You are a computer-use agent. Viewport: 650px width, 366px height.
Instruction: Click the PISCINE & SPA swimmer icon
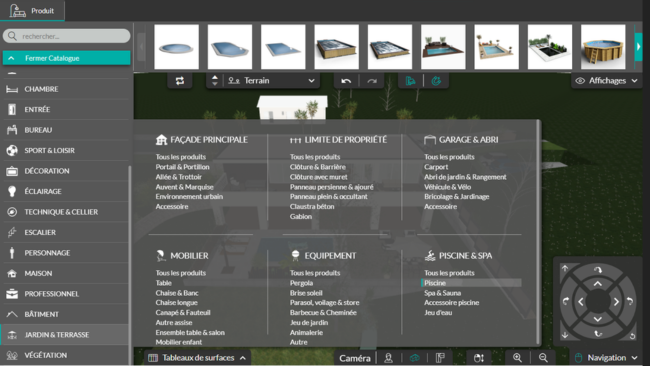click(430, 255)
